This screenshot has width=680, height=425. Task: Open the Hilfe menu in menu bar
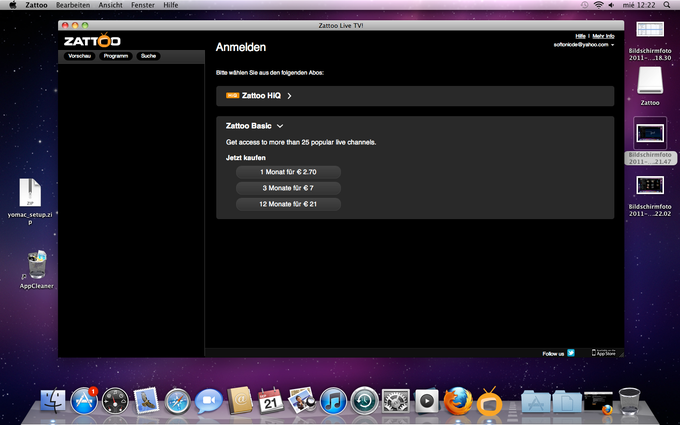click(170, 5)
